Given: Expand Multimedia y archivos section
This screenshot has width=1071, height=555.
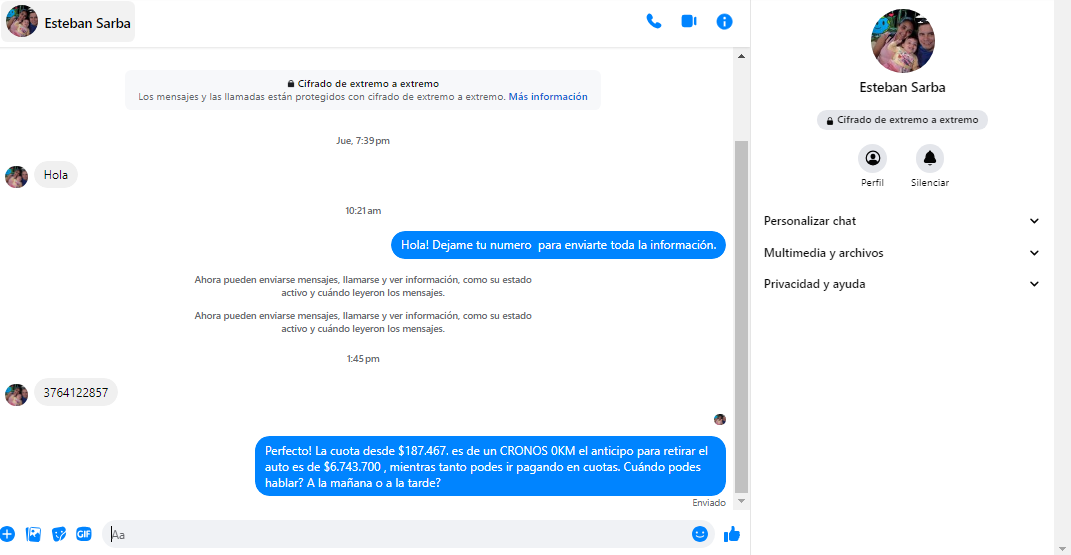Looking at the screenshot, I should [x=901, y=253].
